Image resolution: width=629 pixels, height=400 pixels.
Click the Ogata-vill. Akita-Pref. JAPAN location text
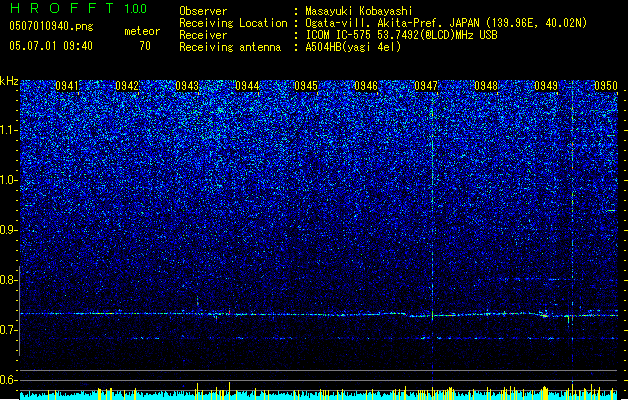[x=446, y=23]
